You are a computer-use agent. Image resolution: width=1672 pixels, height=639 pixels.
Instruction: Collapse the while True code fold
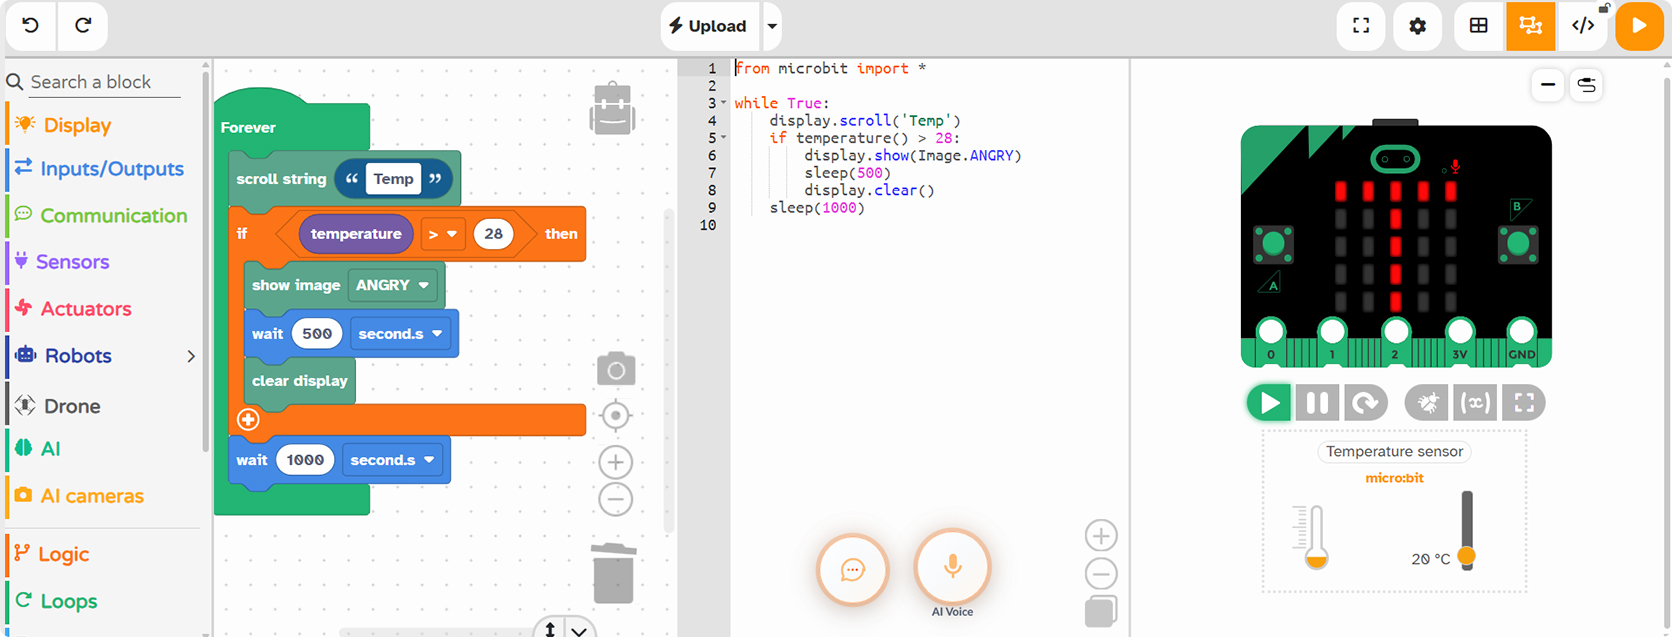[x=723, y=103]
